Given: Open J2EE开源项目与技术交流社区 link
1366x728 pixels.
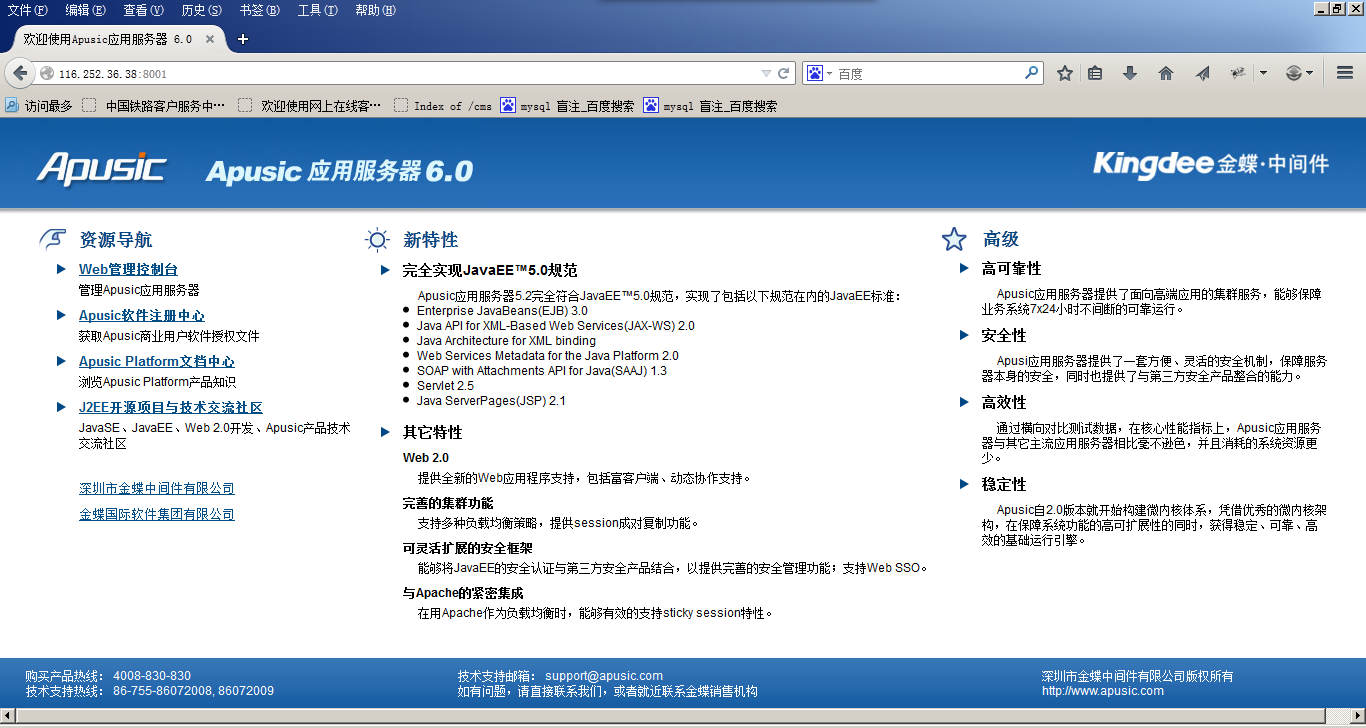Looking at the screenshot, I should click(171, 407).
